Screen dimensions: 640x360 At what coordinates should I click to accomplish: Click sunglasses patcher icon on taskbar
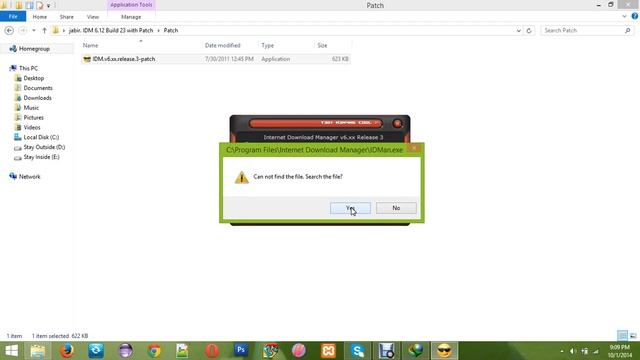pyautogui.click(x=444, y=351)
